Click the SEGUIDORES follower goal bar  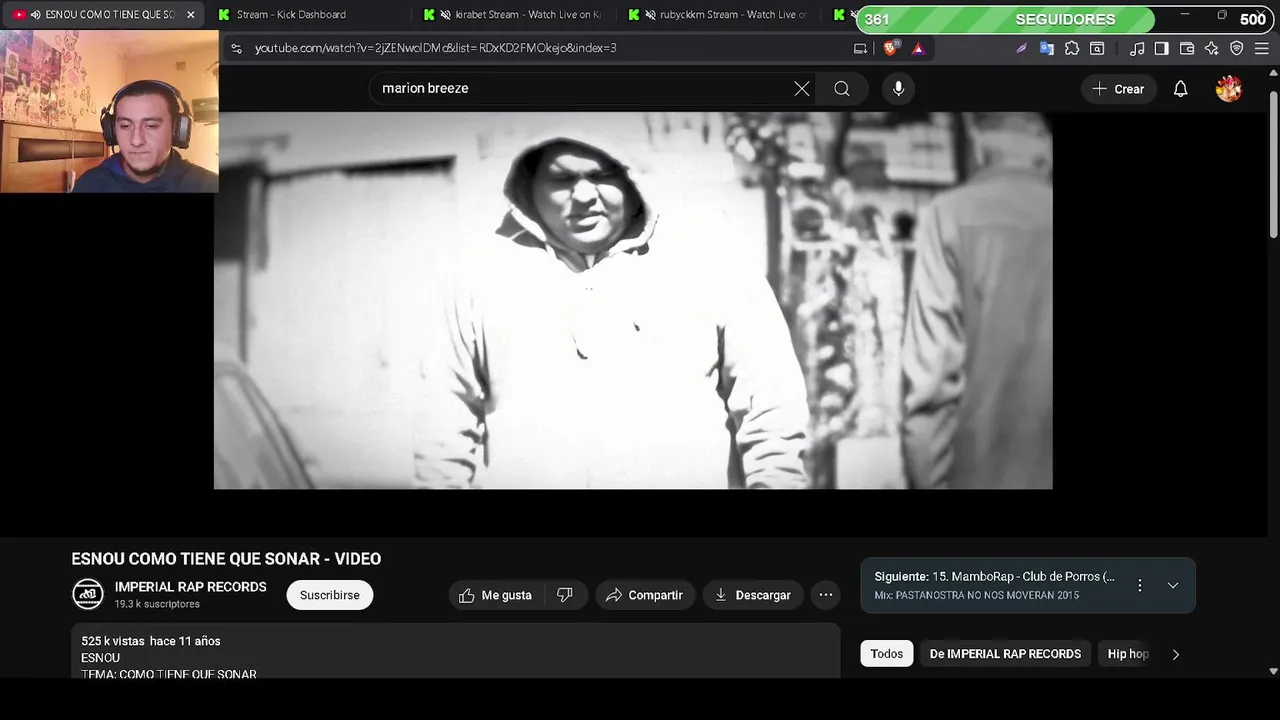point(1065,19)
